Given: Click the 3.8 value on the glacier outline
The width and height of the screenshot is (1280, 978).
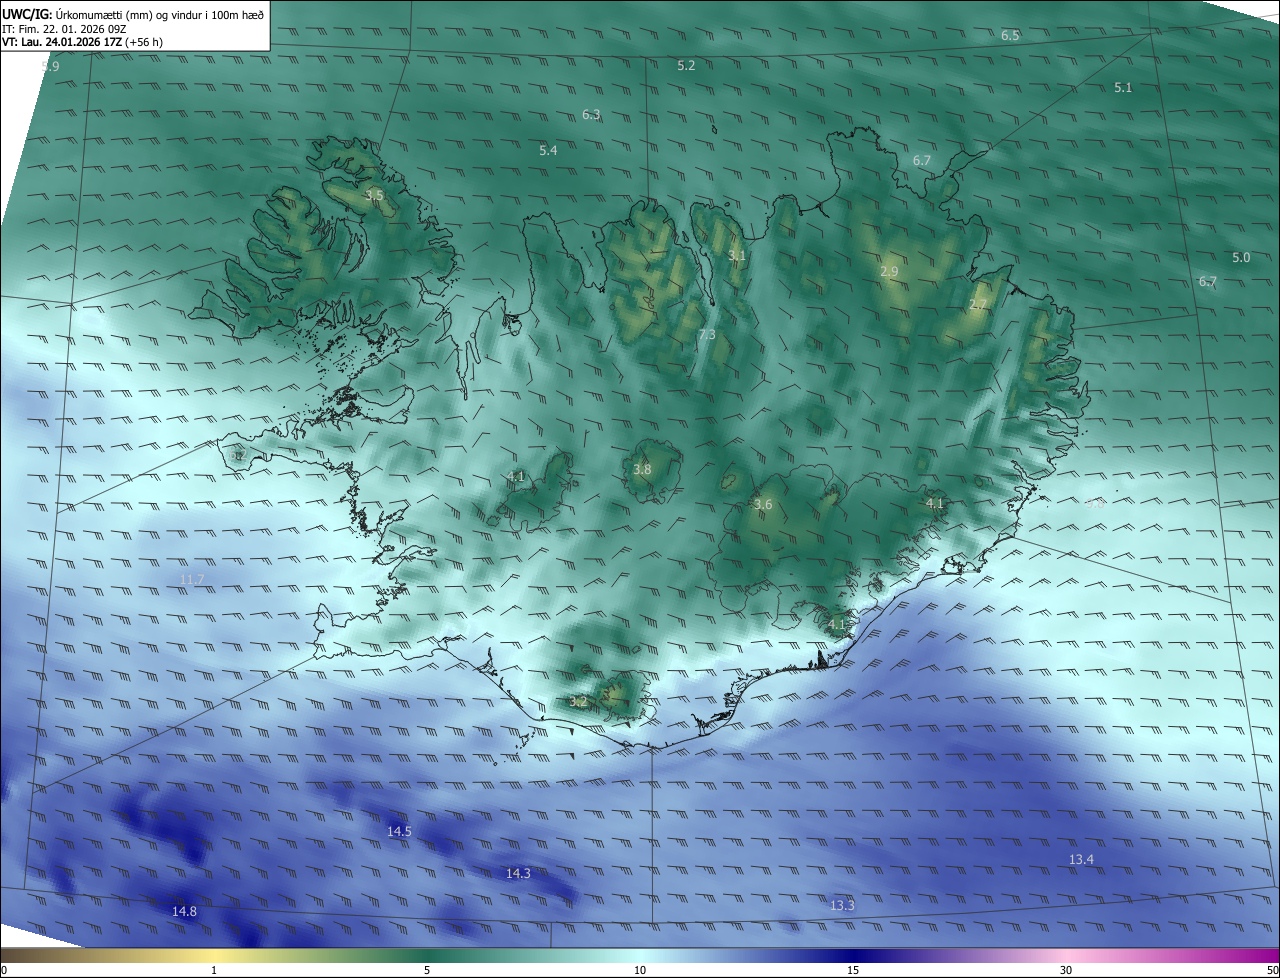Looking at the screenshot, I should (x=642, y=470).
